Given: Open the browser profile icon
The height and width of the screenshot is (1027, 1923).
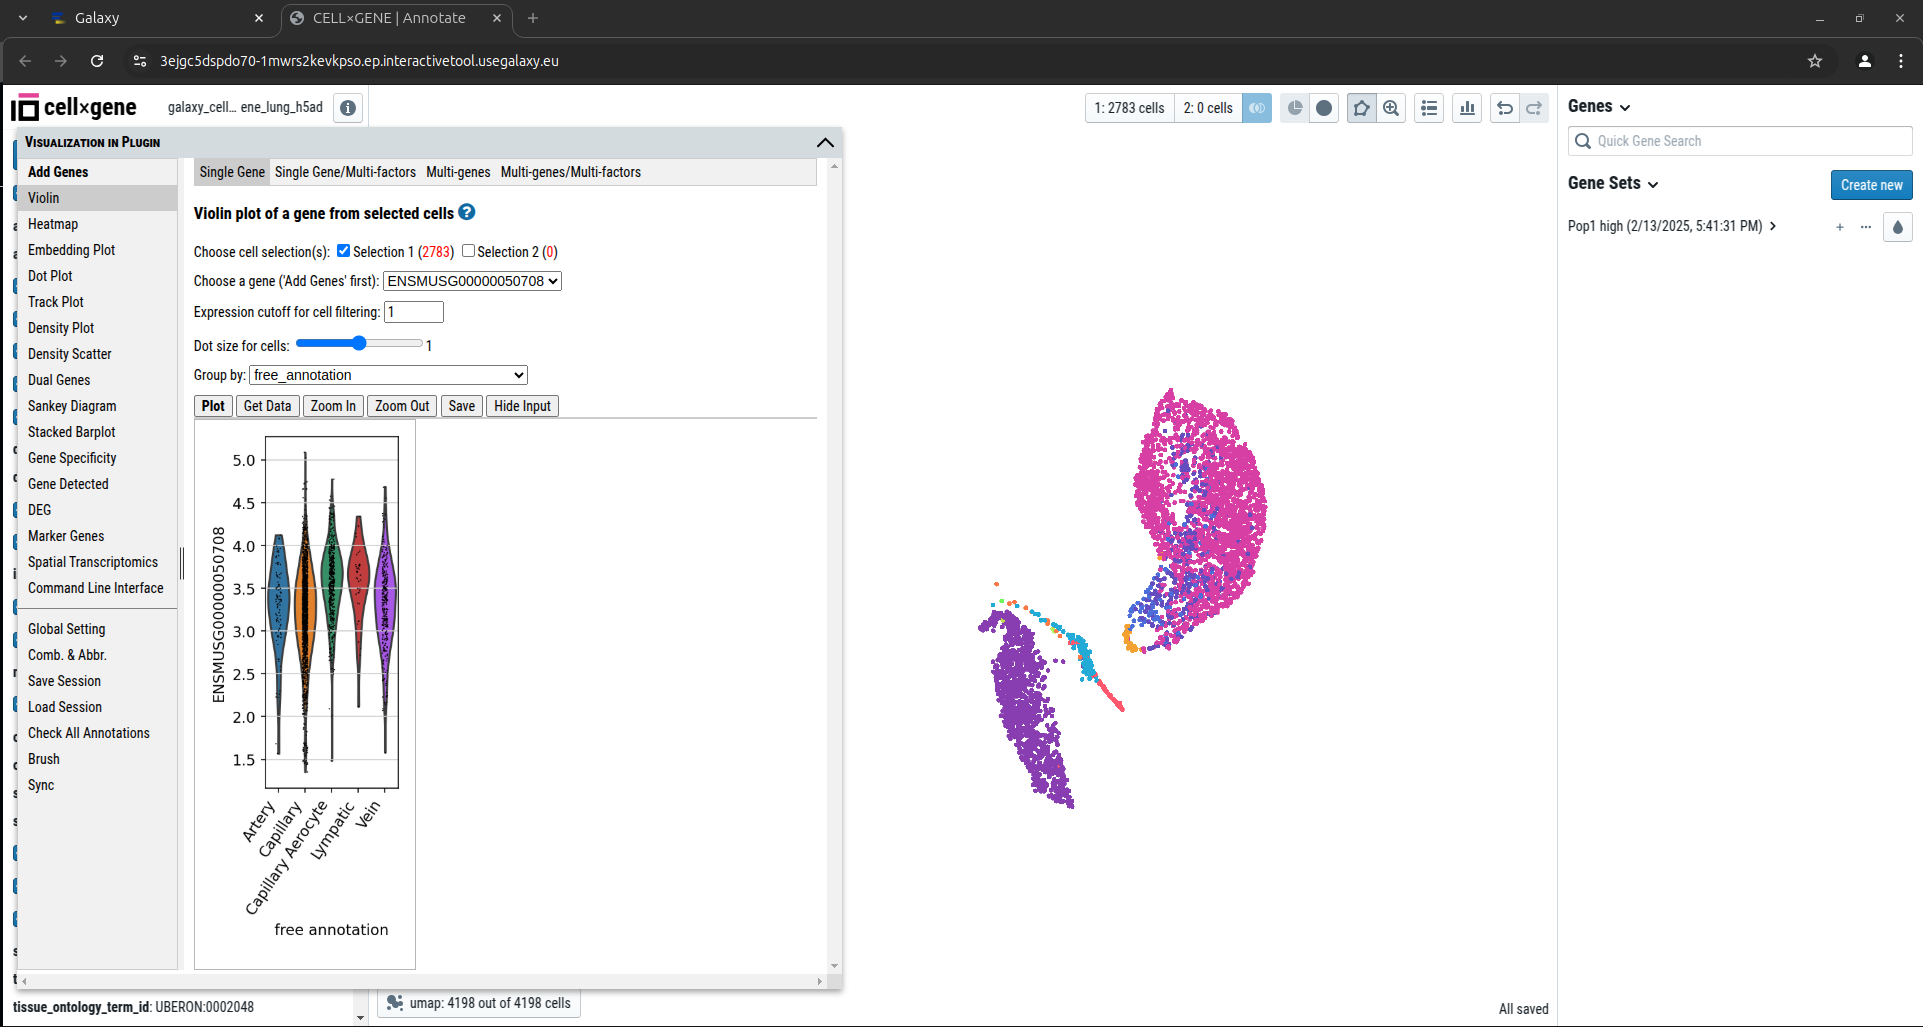Looking at the screenshot, I should 1865,61.
